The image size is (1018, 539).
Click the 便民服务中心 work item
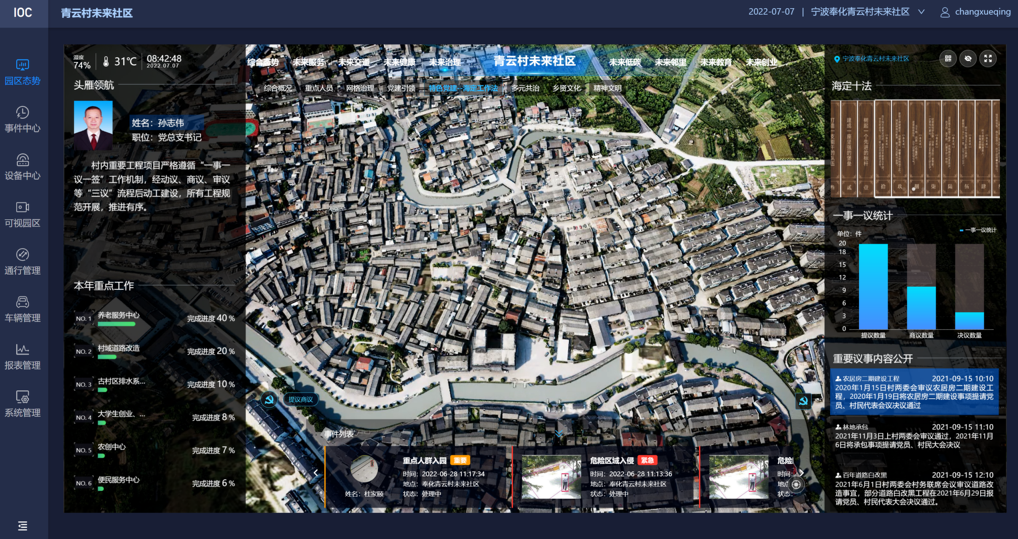[x=155, y=483]
